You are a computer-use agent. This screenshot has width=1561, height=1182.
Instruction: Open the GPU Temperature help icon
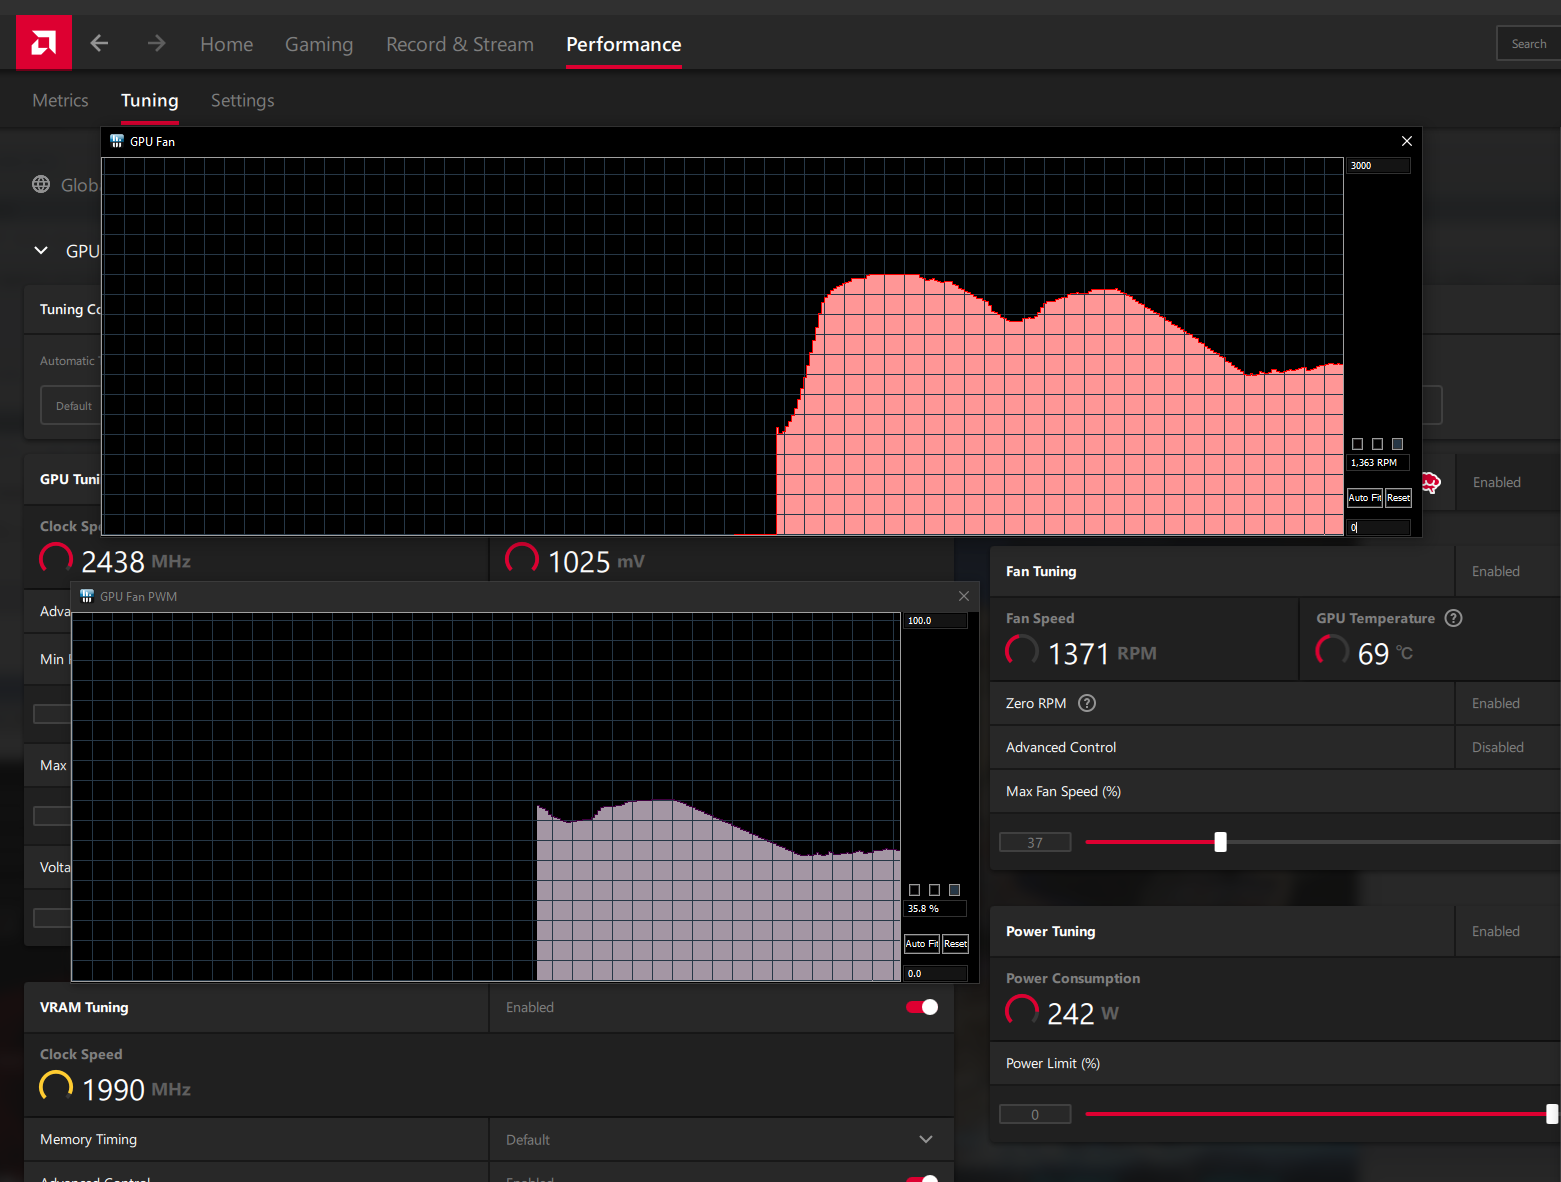[1454, 618]
